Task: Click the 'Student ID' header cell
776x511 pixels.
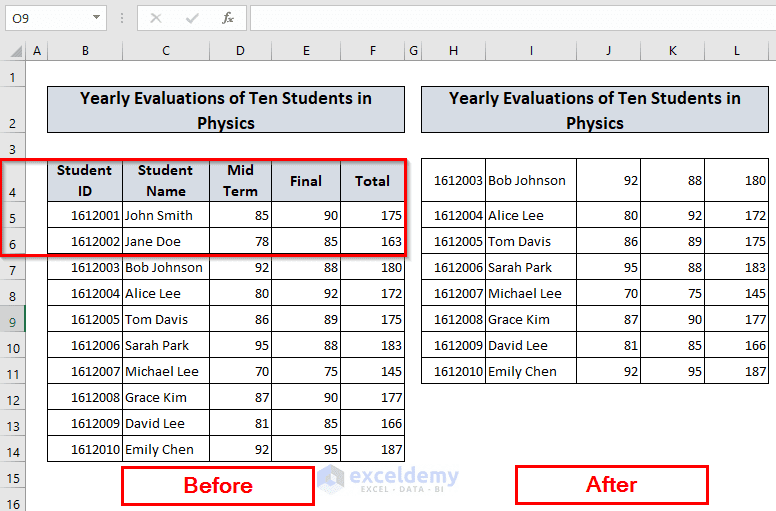Action: point(85,181)
